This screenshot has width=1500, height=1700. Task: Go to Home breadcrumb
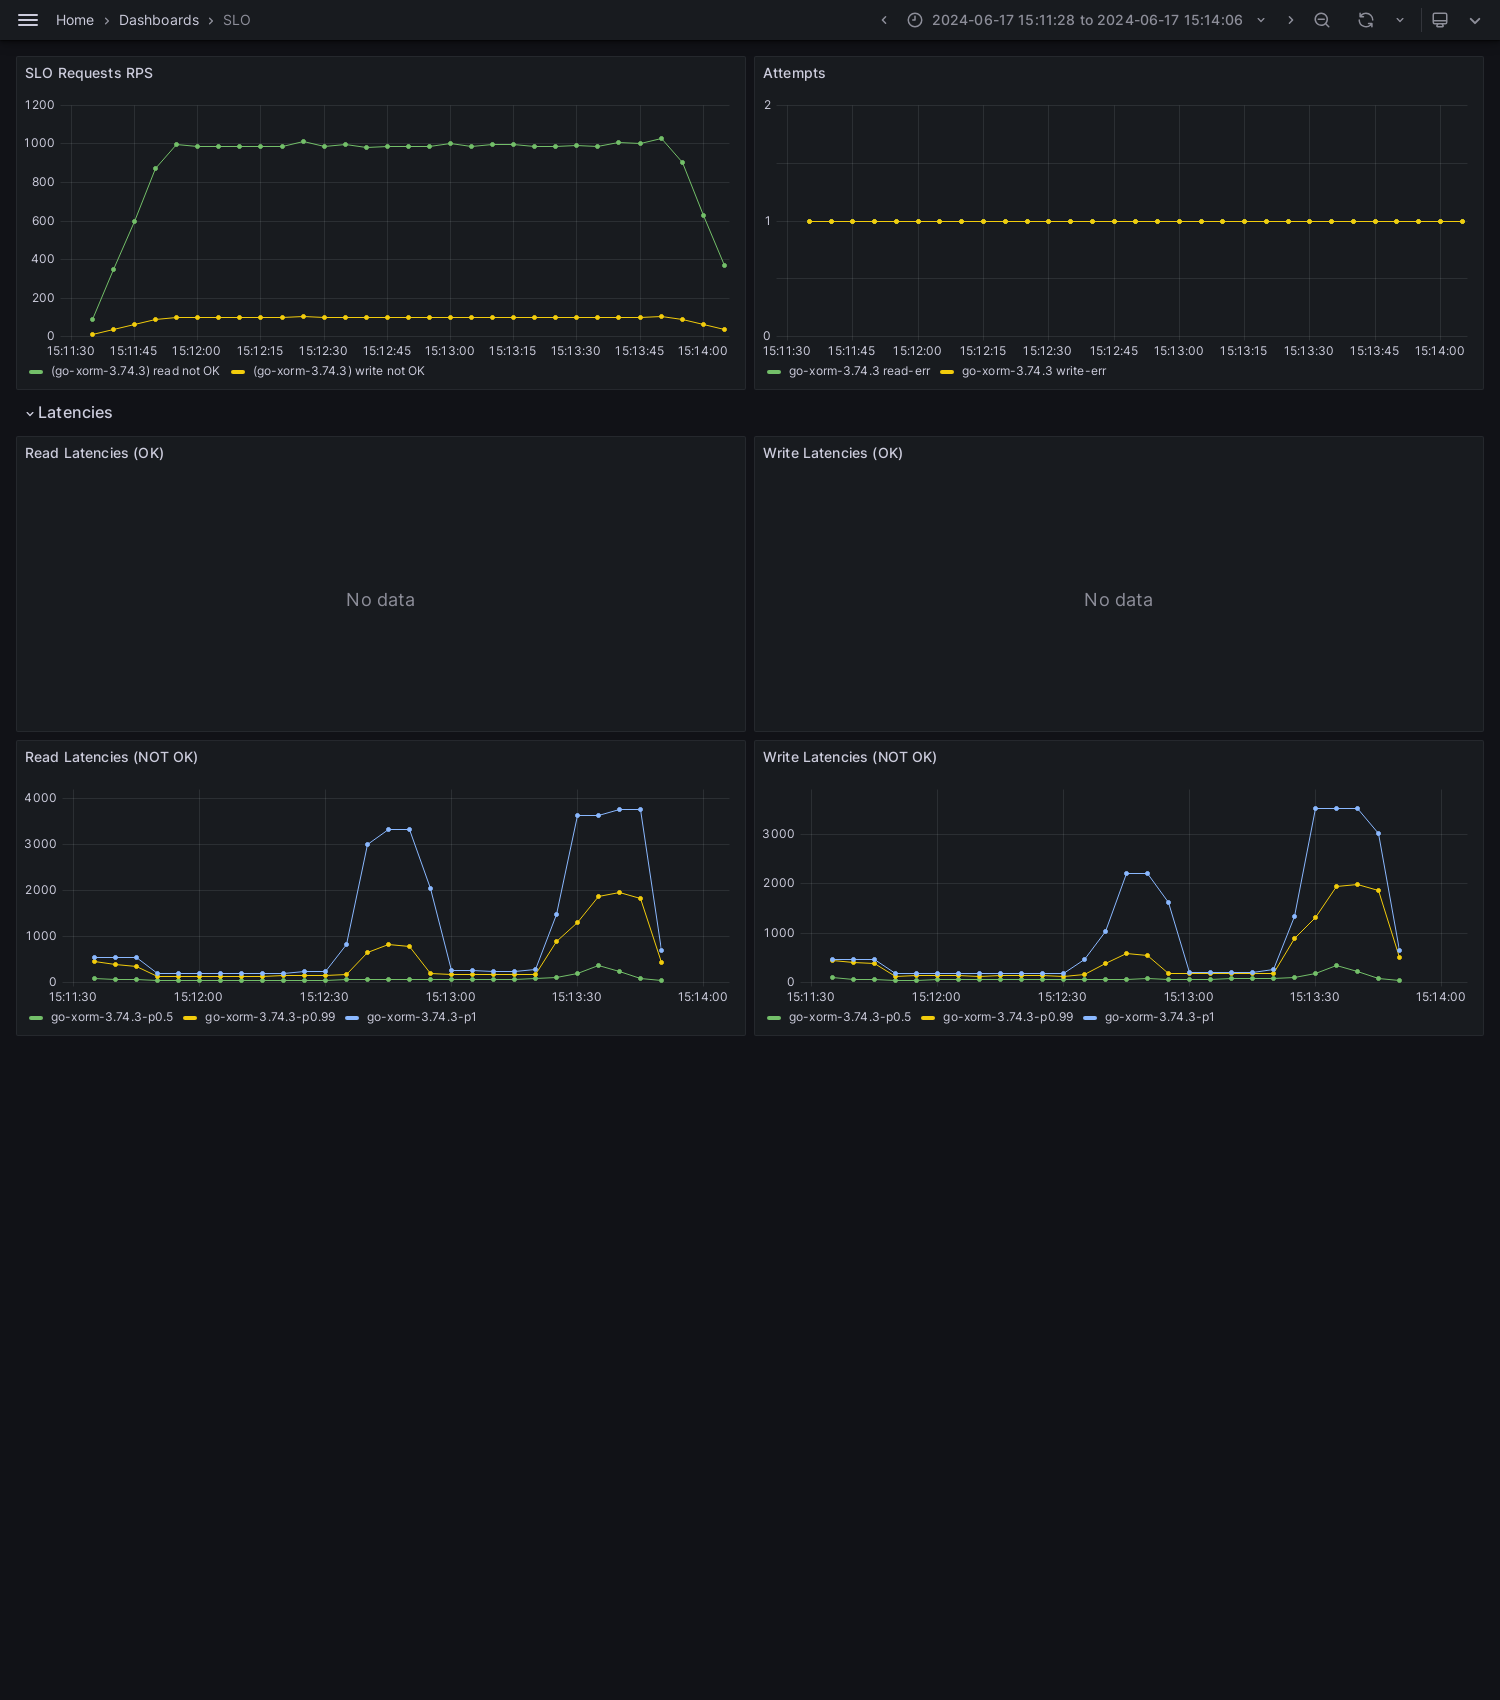tap(75, 20)
